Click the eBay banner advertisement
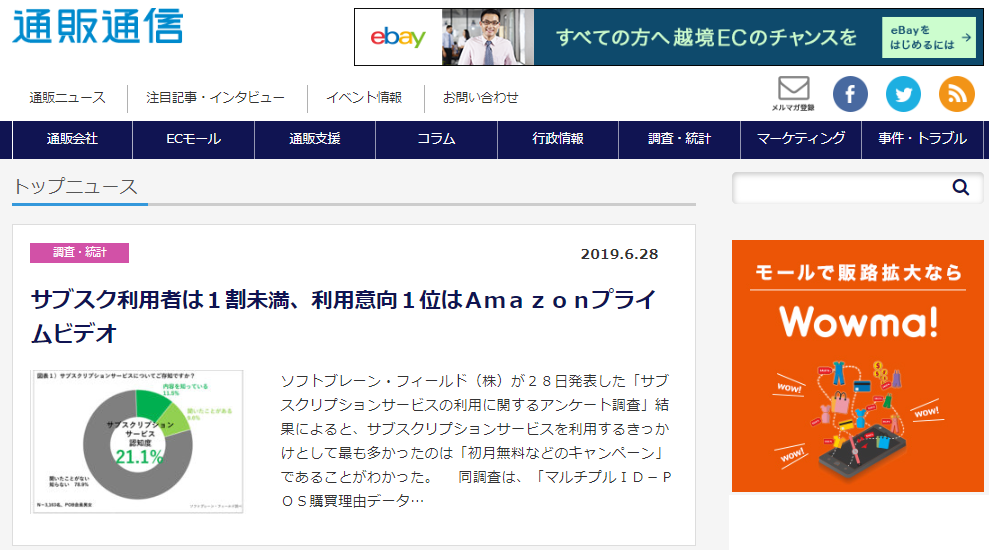This screenshot has height=558, width=1000. pyautogui.click(x=668, y=37)
